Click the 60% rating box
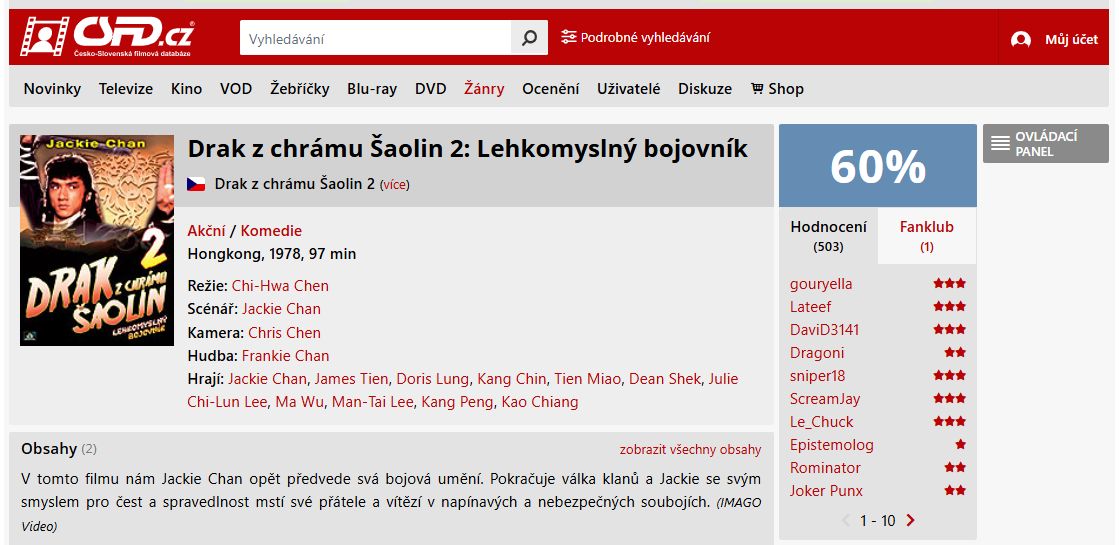The height and width of the screenshot is (545, 1119). 877,166
